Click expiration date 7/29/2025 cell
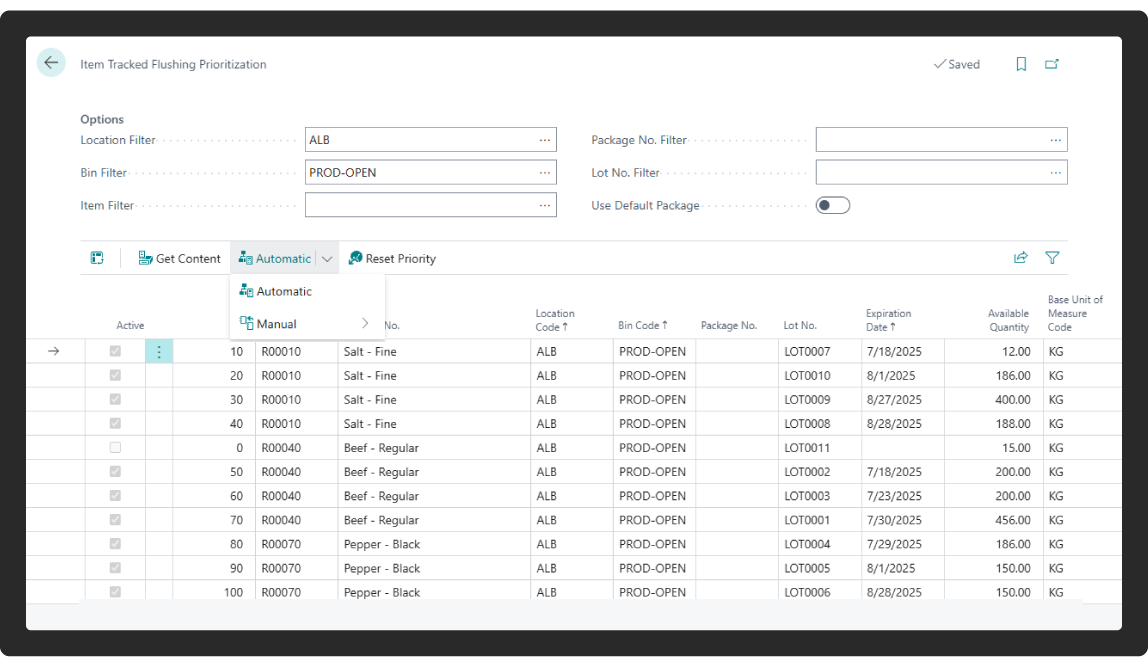Screen dimensions: 1148x667 [903, 545]
